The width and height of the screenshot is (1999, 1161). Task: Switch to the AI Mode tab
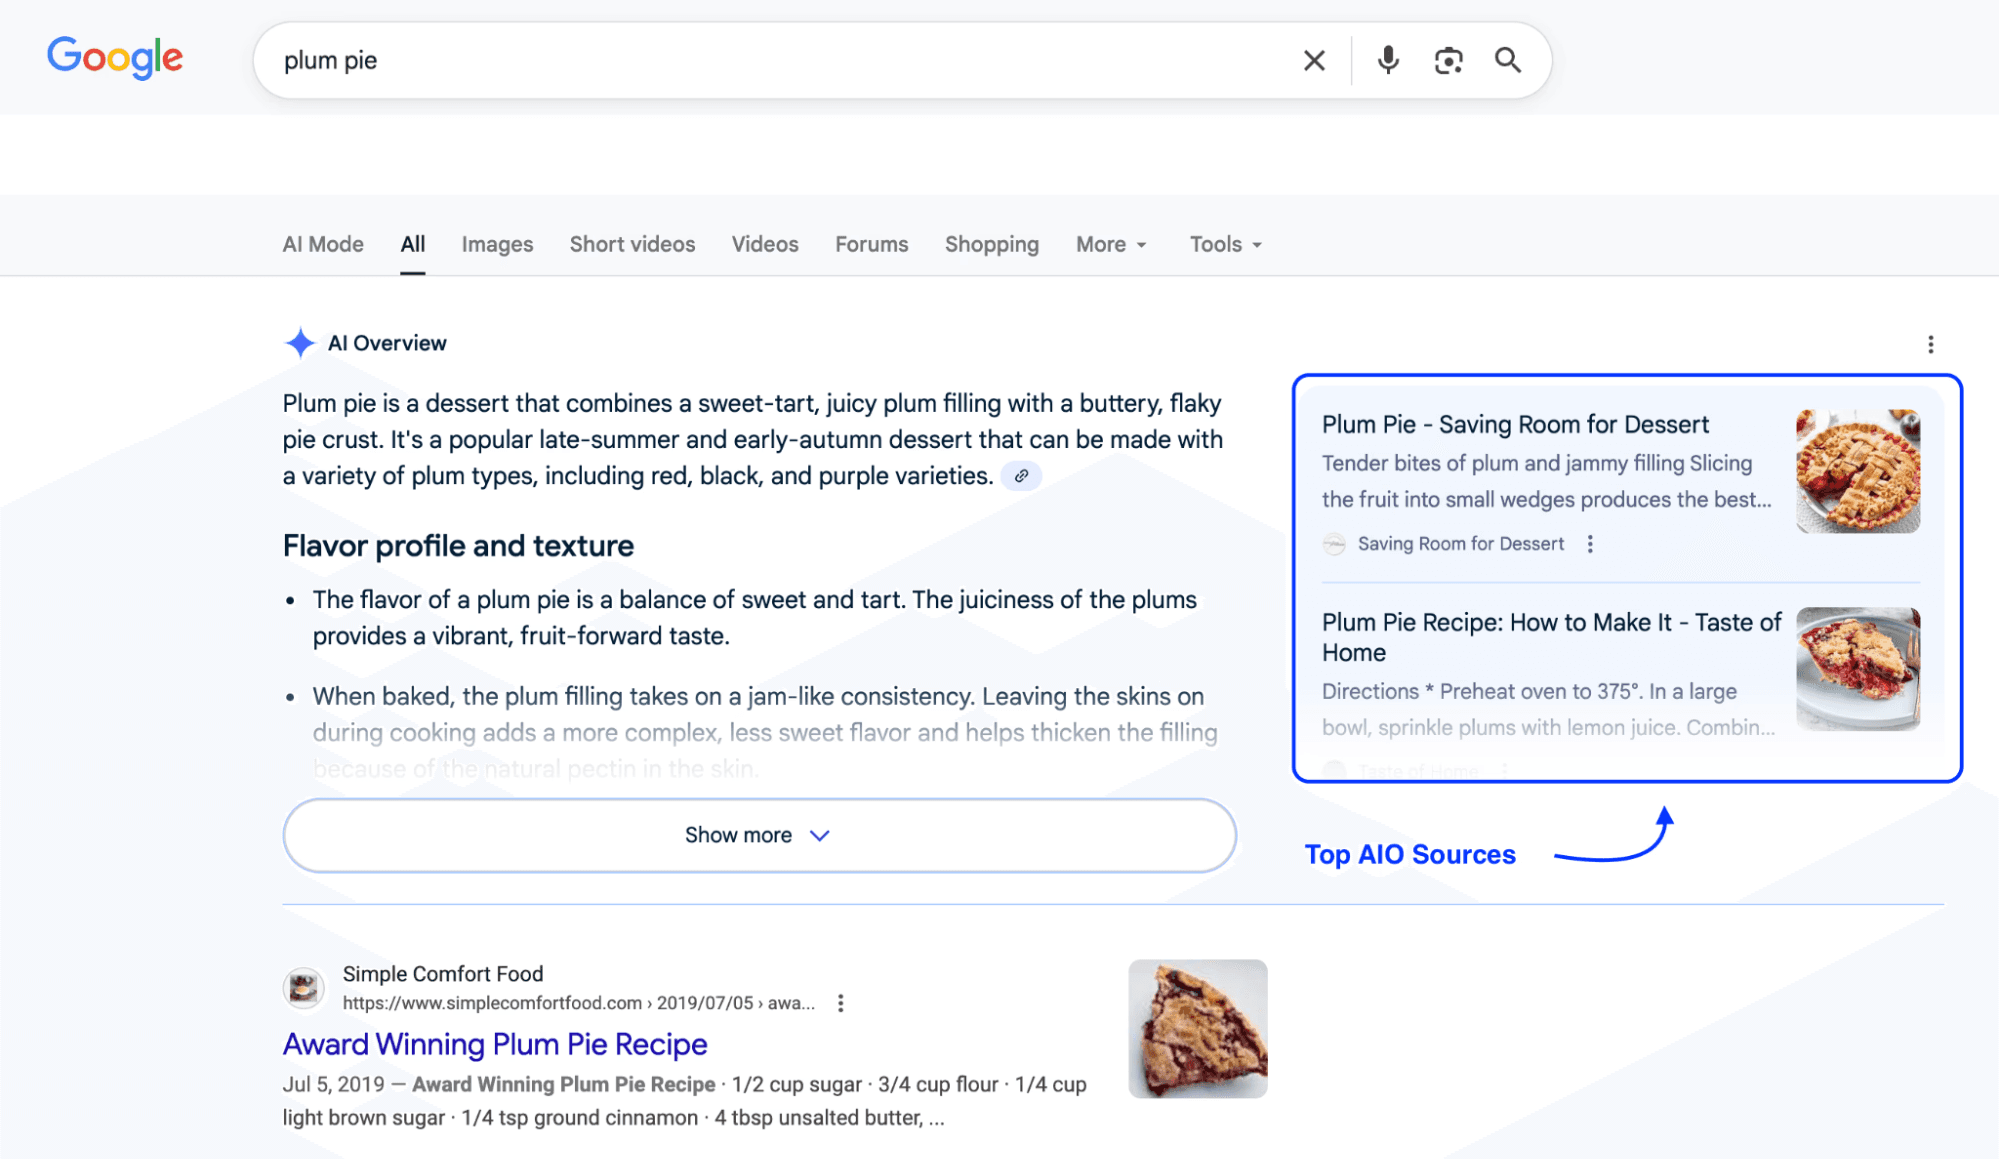point(323,244)
